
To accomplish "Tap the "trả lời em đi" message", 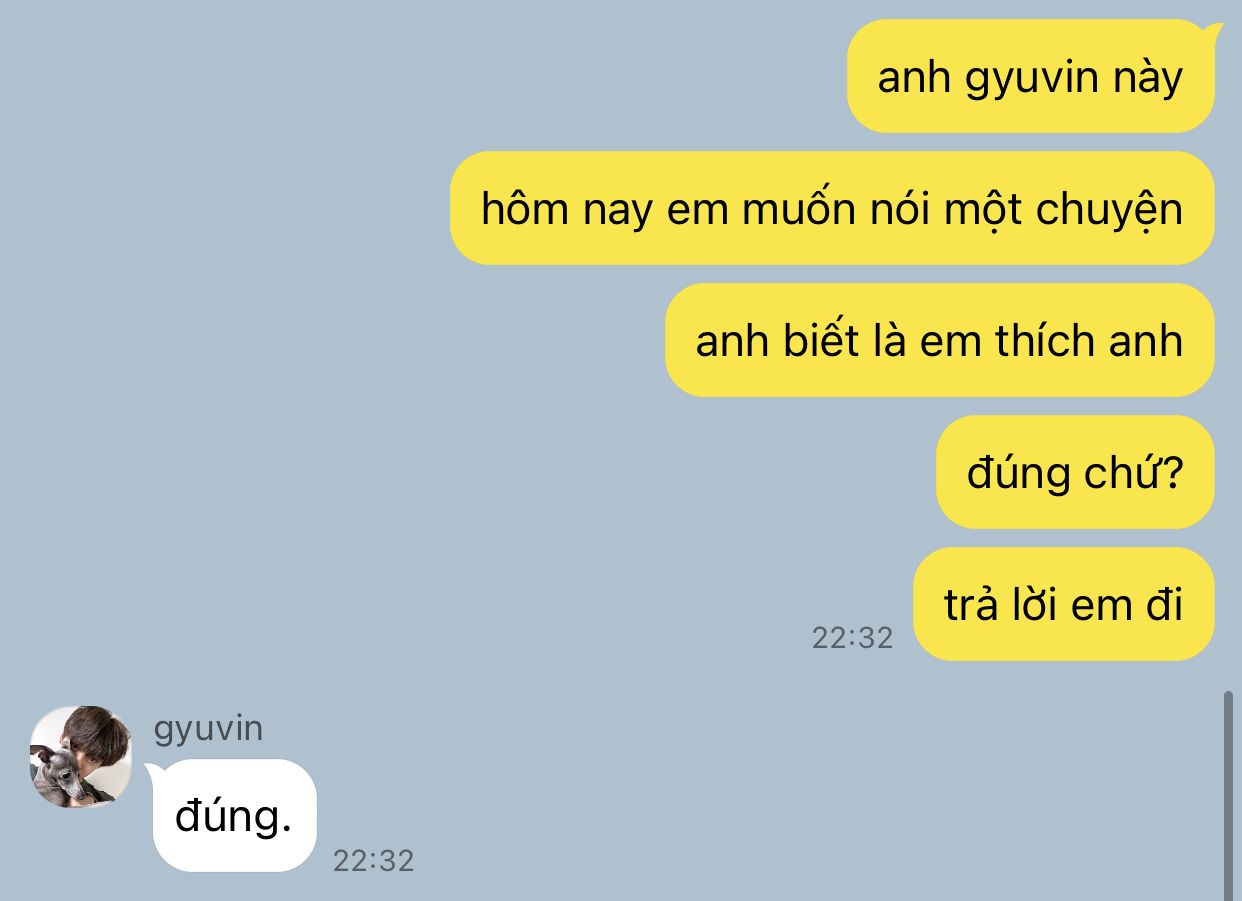I will point(1064,604).
